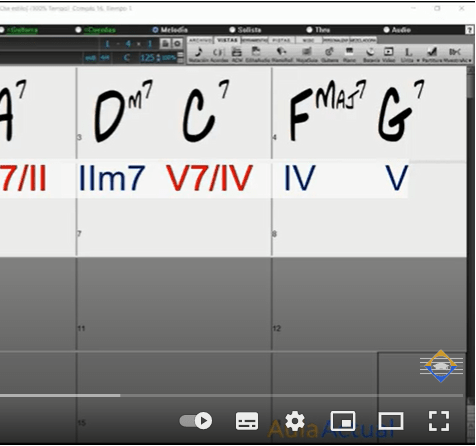Show the Guitarra fretboard window icon
Screen dimensions: 476x446
329,54
